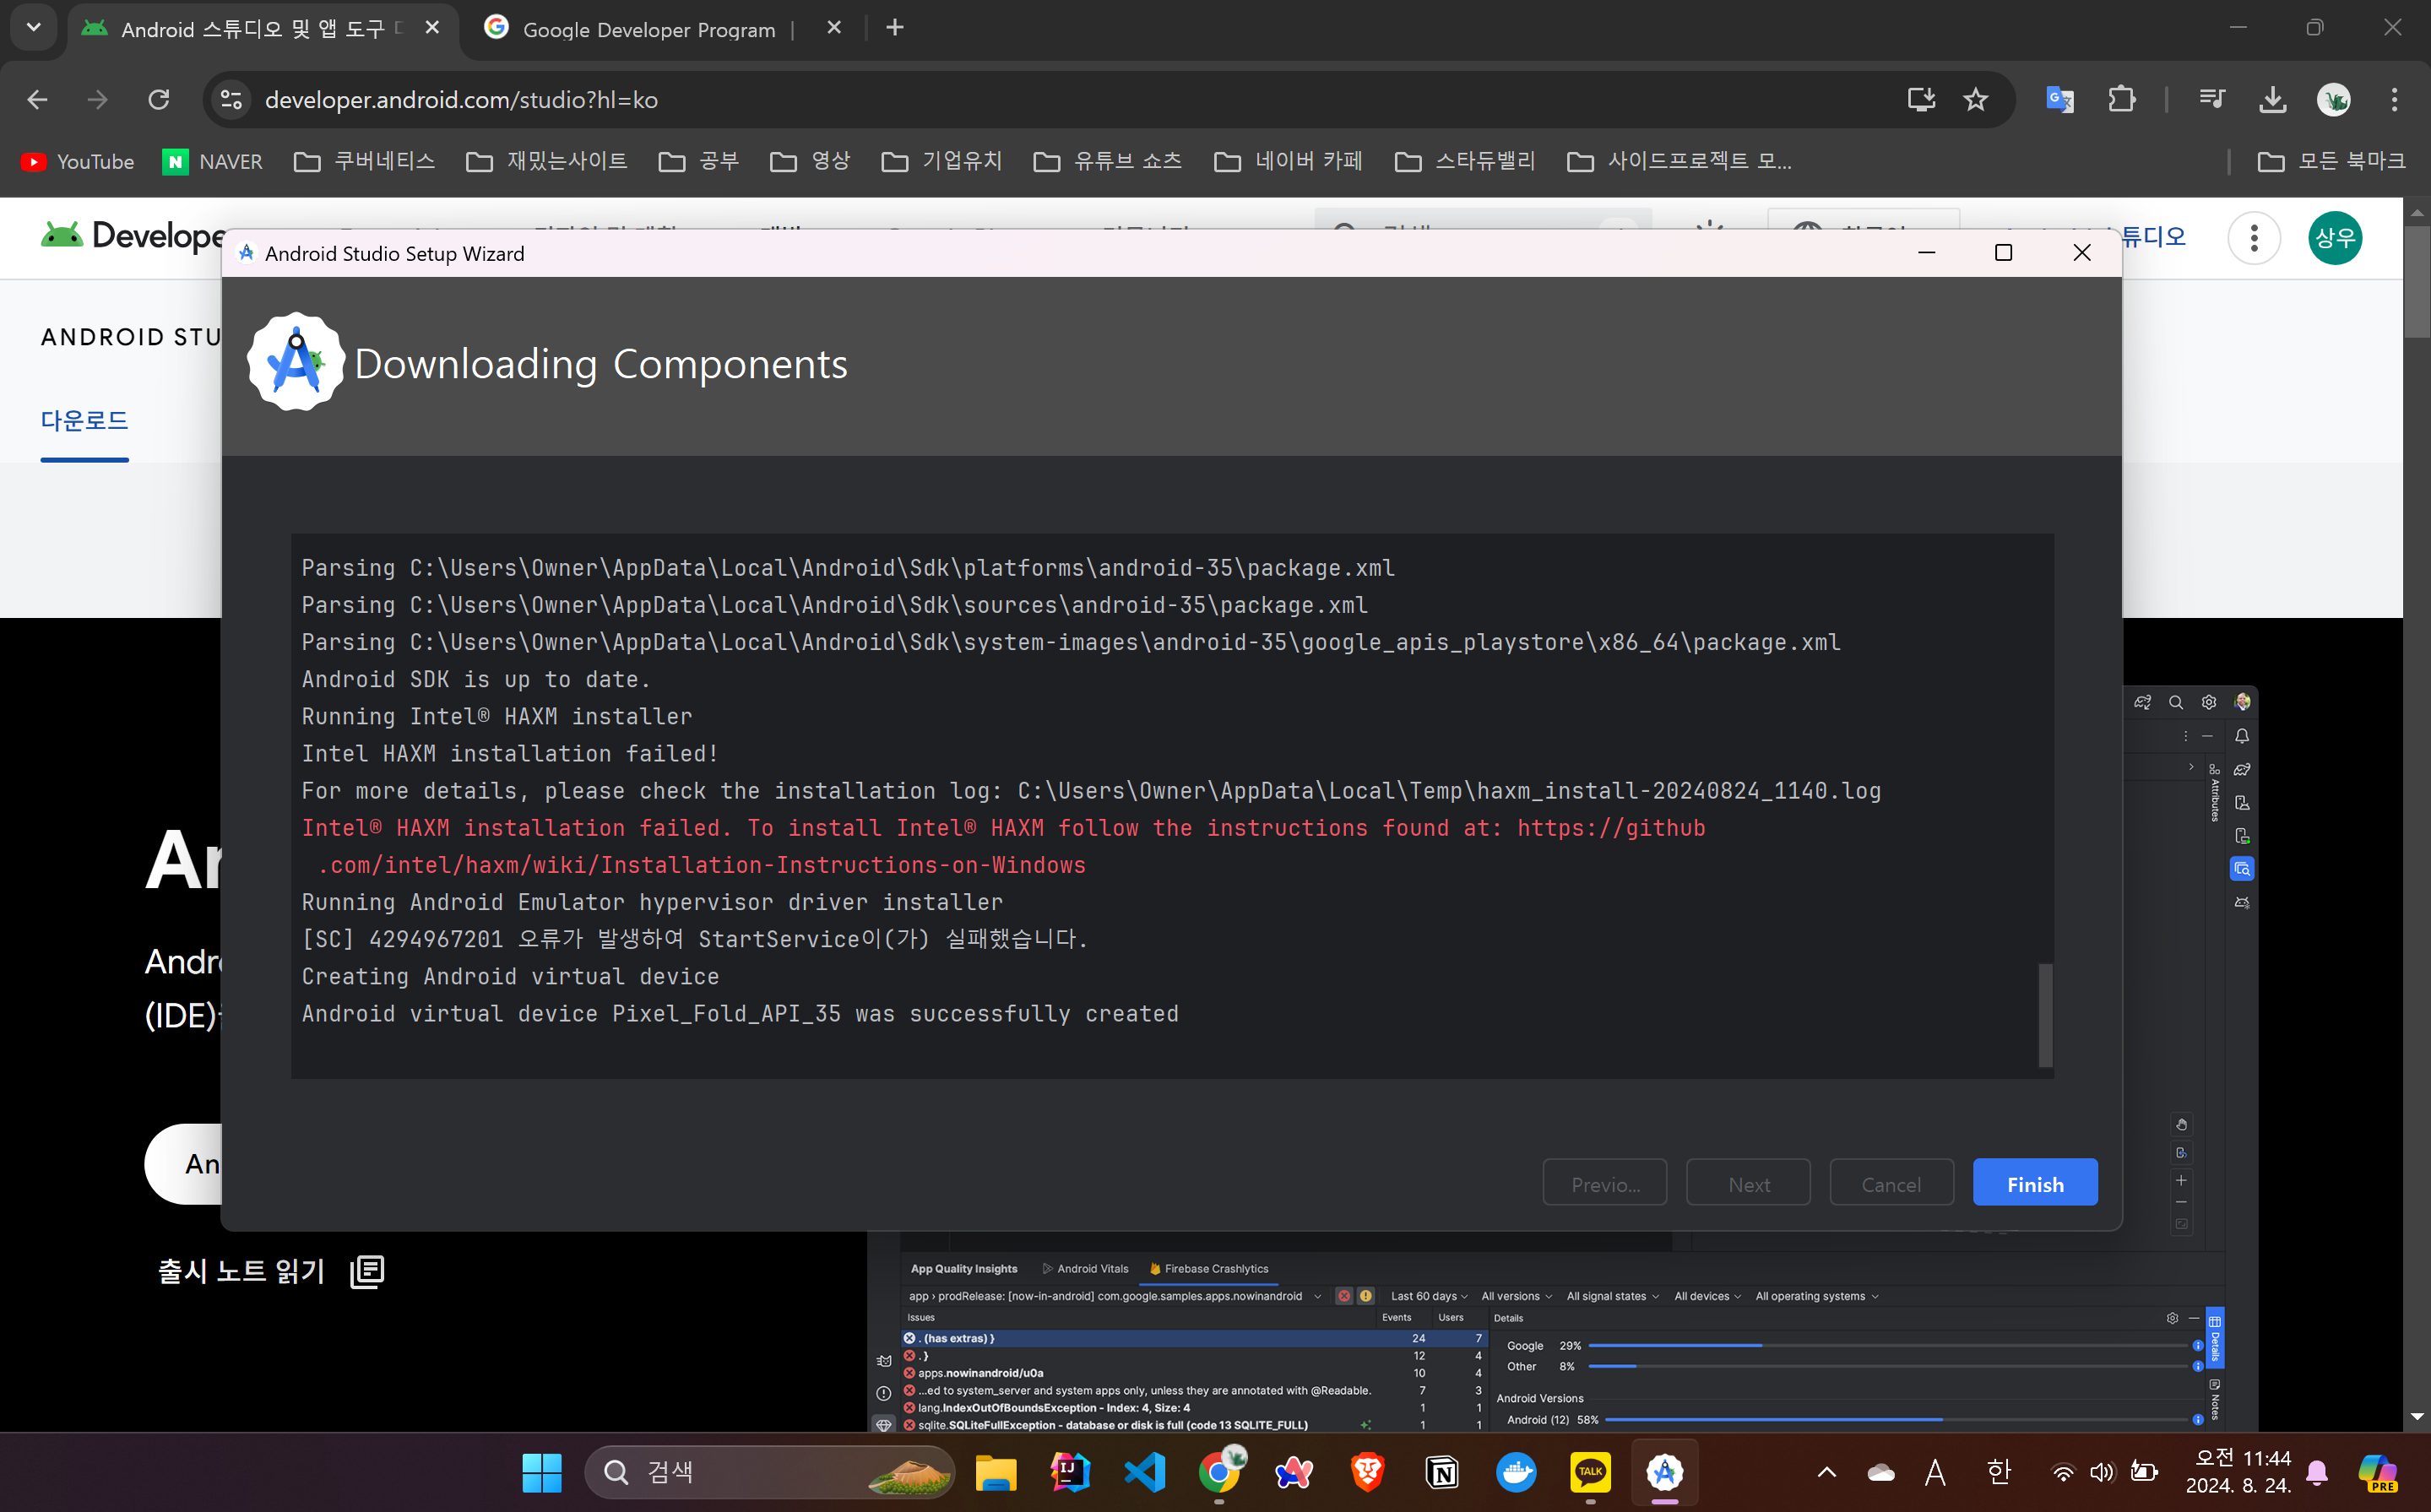This screenshot has height=1512, width=2431.
Task: Select the Android Vitals tab in preview
Action: (1085, 1269)
